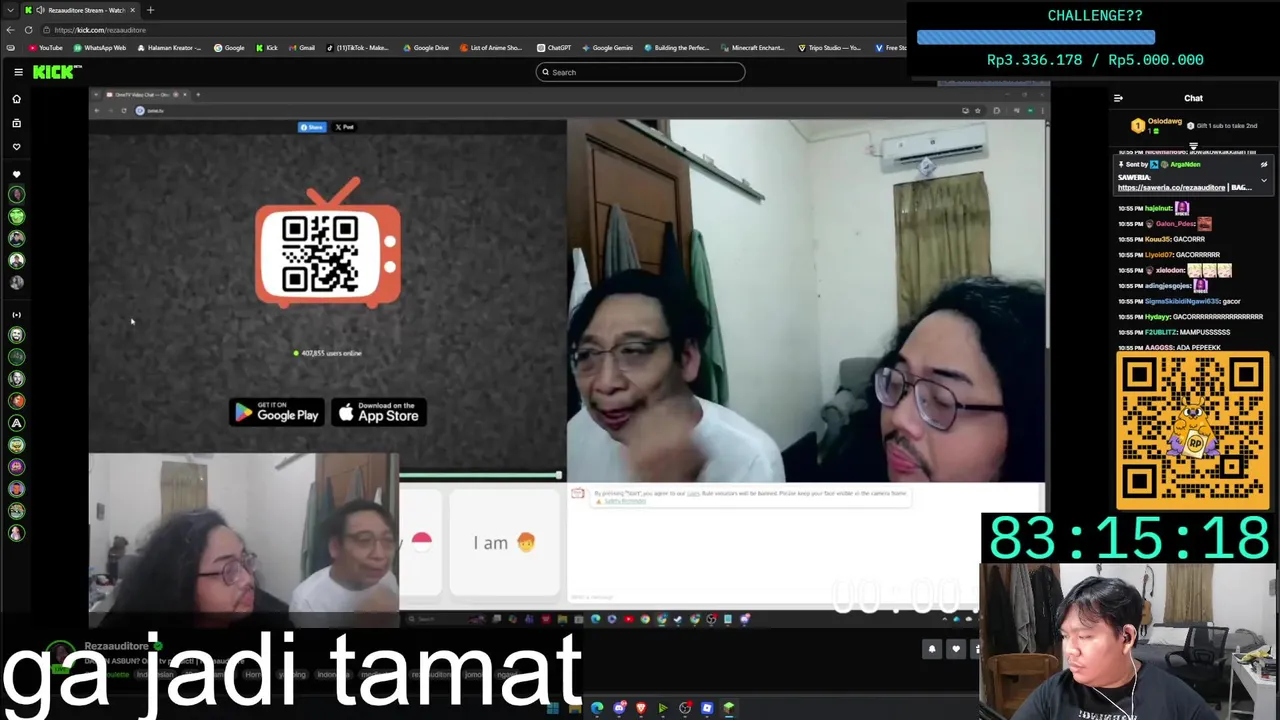Open a new browser tab with plus

pos(150,10)
